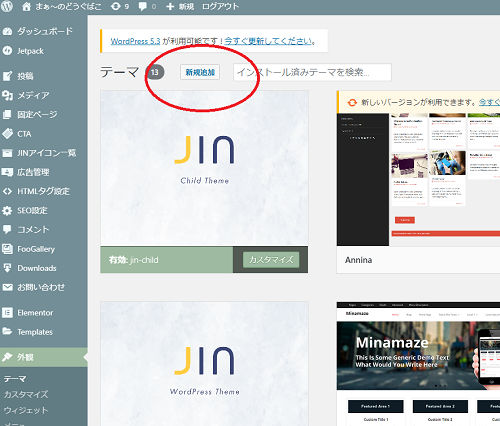Image resolution: width=500 pixels, height=426 pixels.
Task: Open the ダッシュボード menu
Action: click(44, 31)
